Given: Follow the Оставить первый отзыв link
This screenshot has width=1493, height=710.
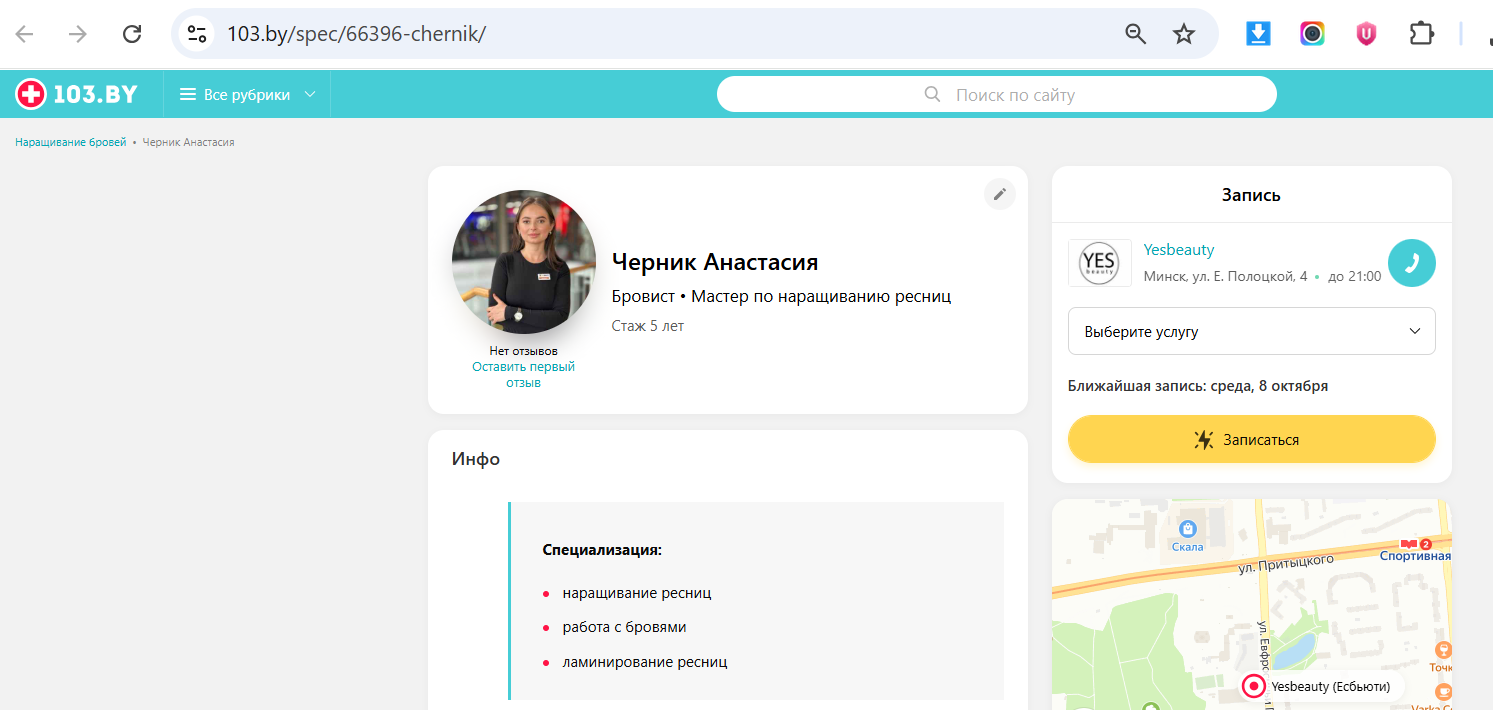Looking at the screenshot, I should pos(523,375).
